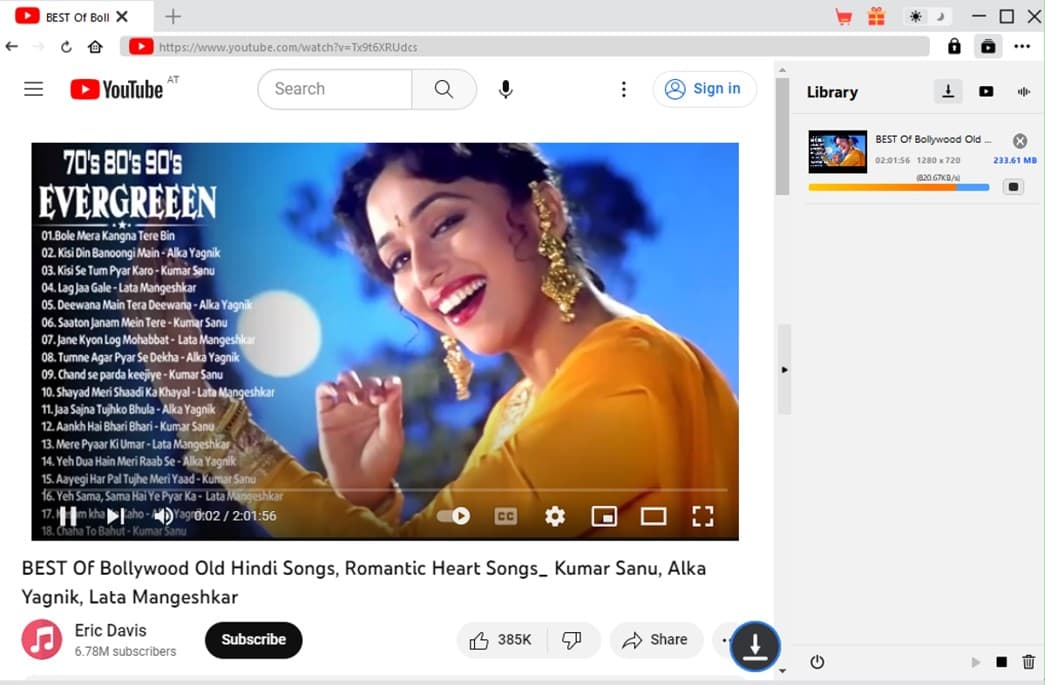Open the YouTube hamburger guide menu
This screenshot has height=685, width=1045.
(34, 89)
